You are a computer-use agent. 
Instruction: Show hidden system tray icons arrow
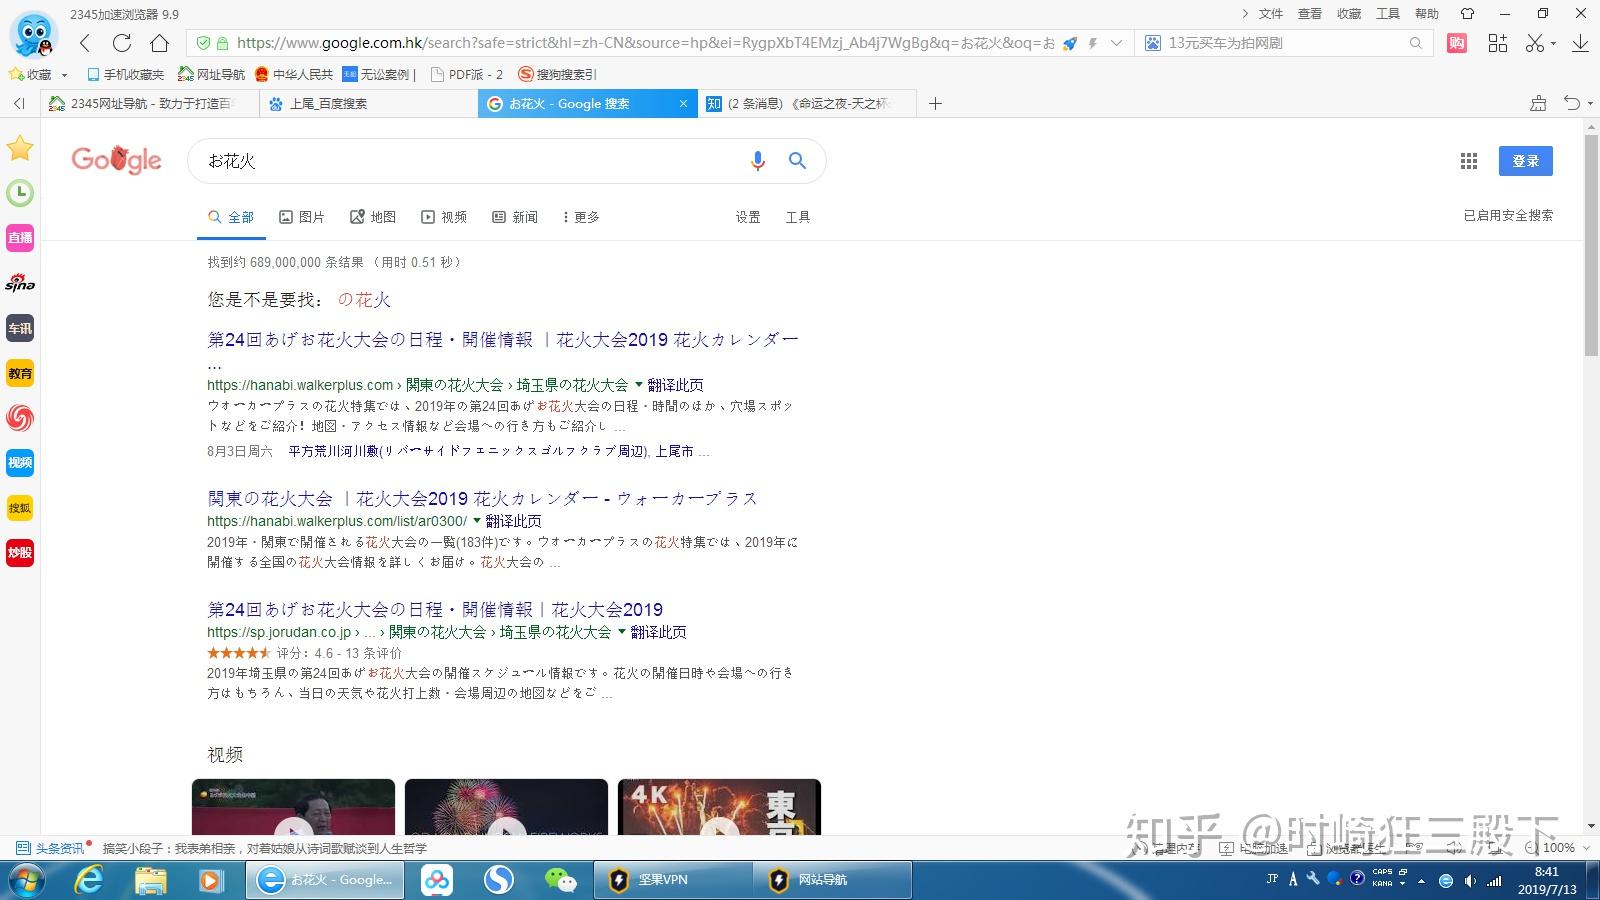(1421, 881)
